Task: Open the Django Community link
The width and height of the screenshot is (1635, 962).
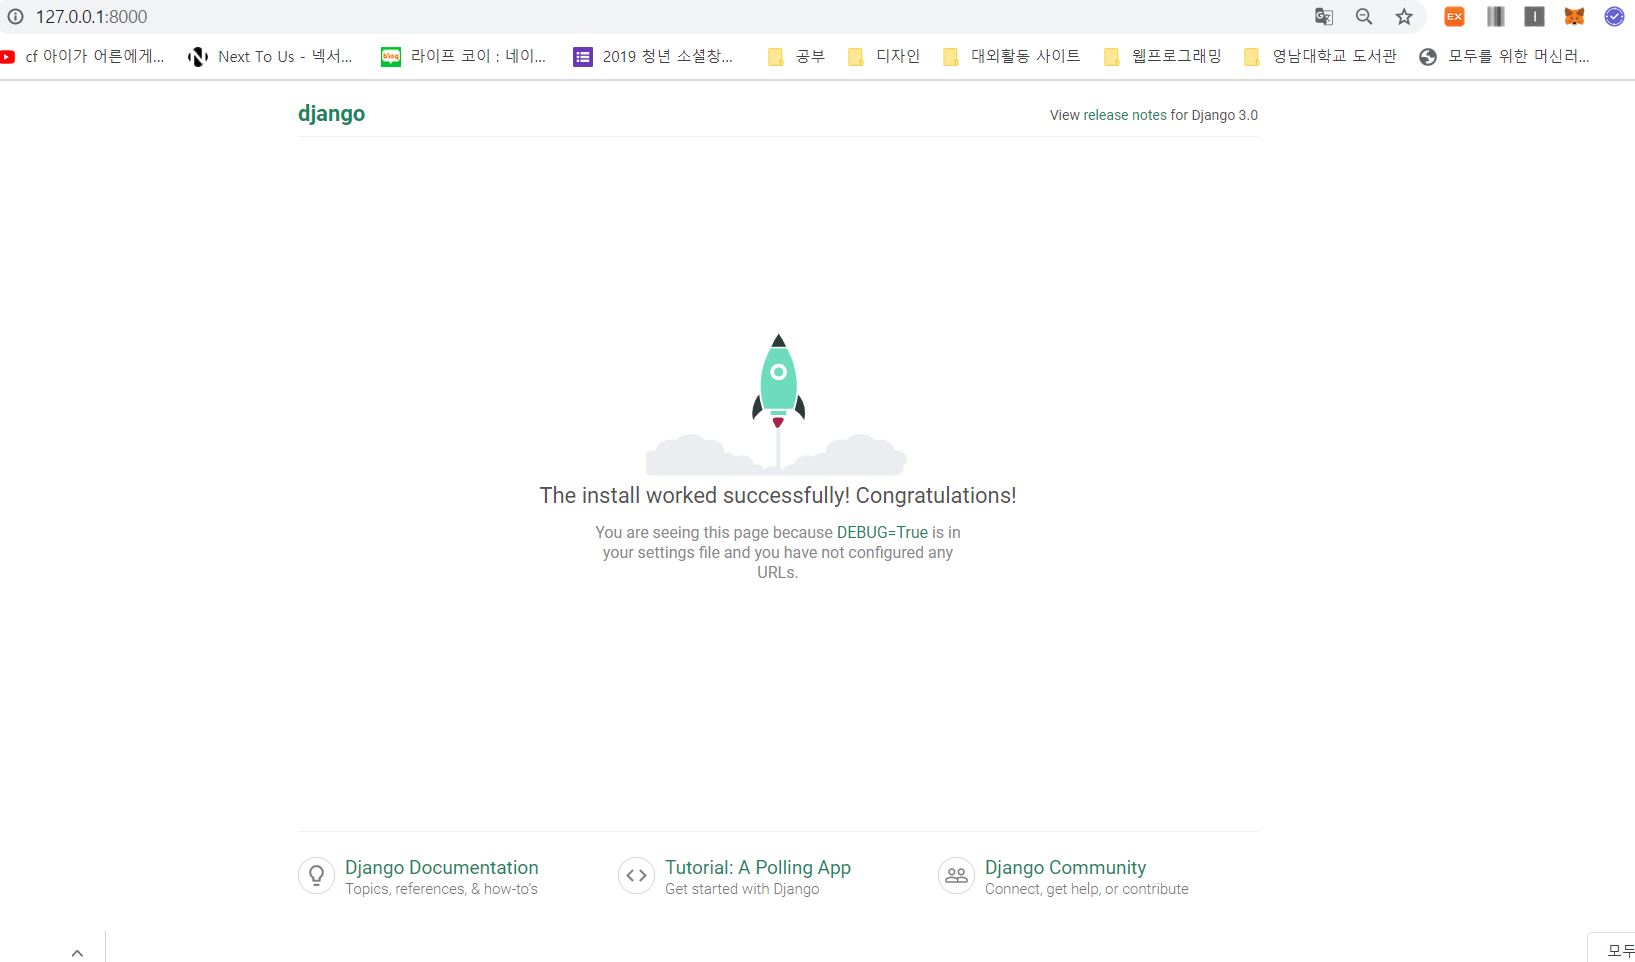Action: (x=1065, y=867)
